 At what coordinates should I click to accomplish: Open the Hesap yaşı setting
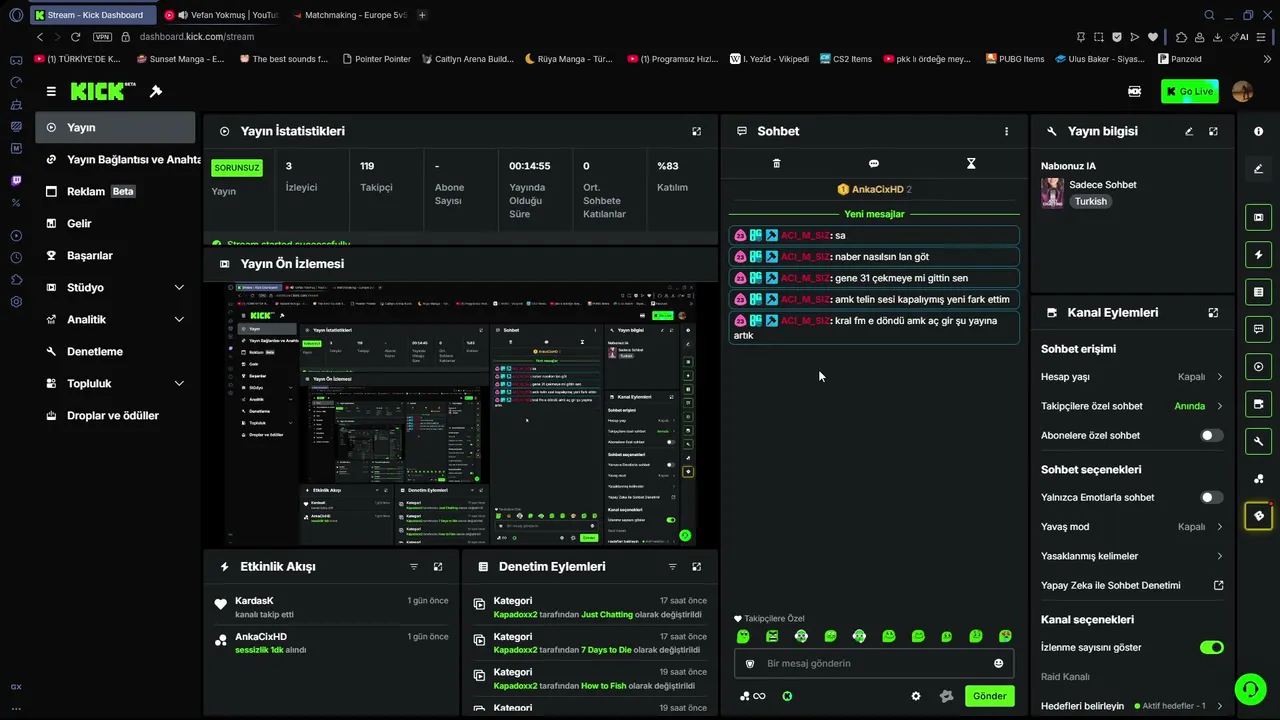click(1131, 377)
